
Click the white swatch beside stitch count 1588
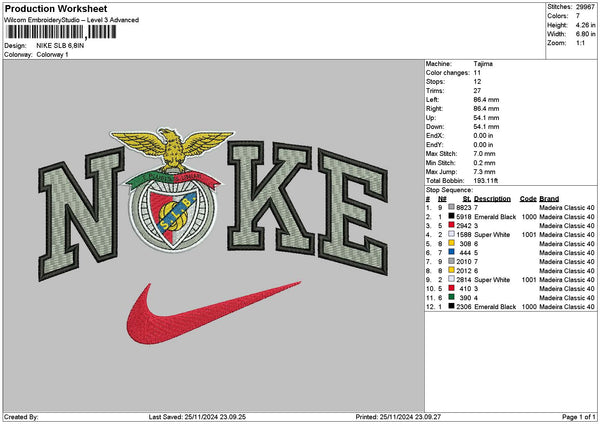pos(451,235)
